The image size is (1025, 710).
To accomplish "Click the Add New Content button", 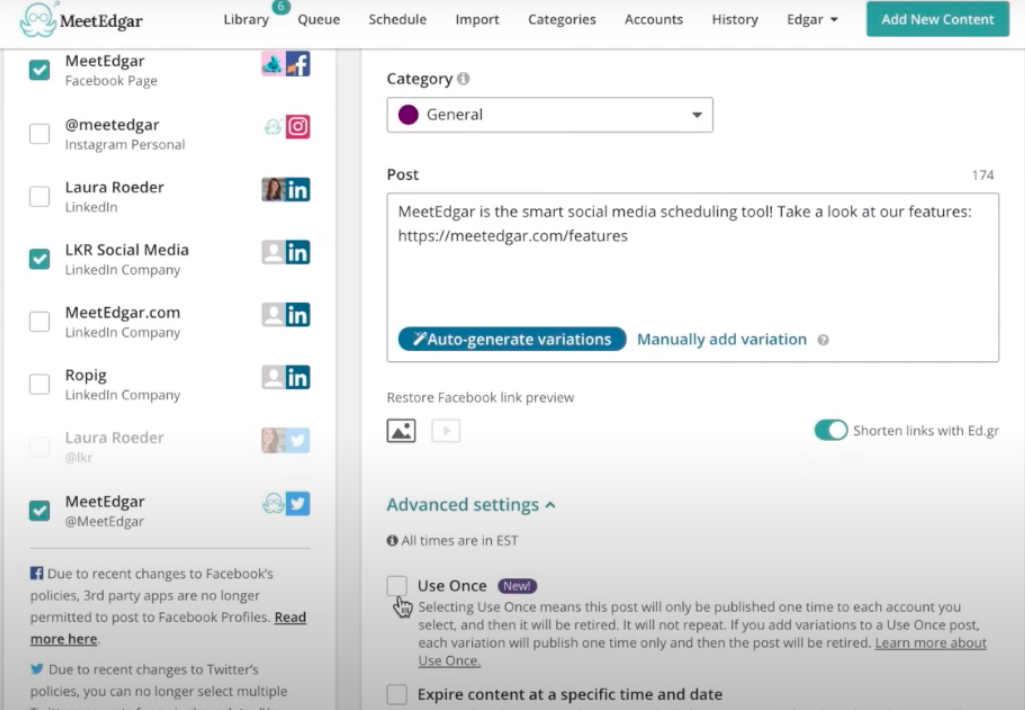I will pyautogui.click(x=937, y=20).
